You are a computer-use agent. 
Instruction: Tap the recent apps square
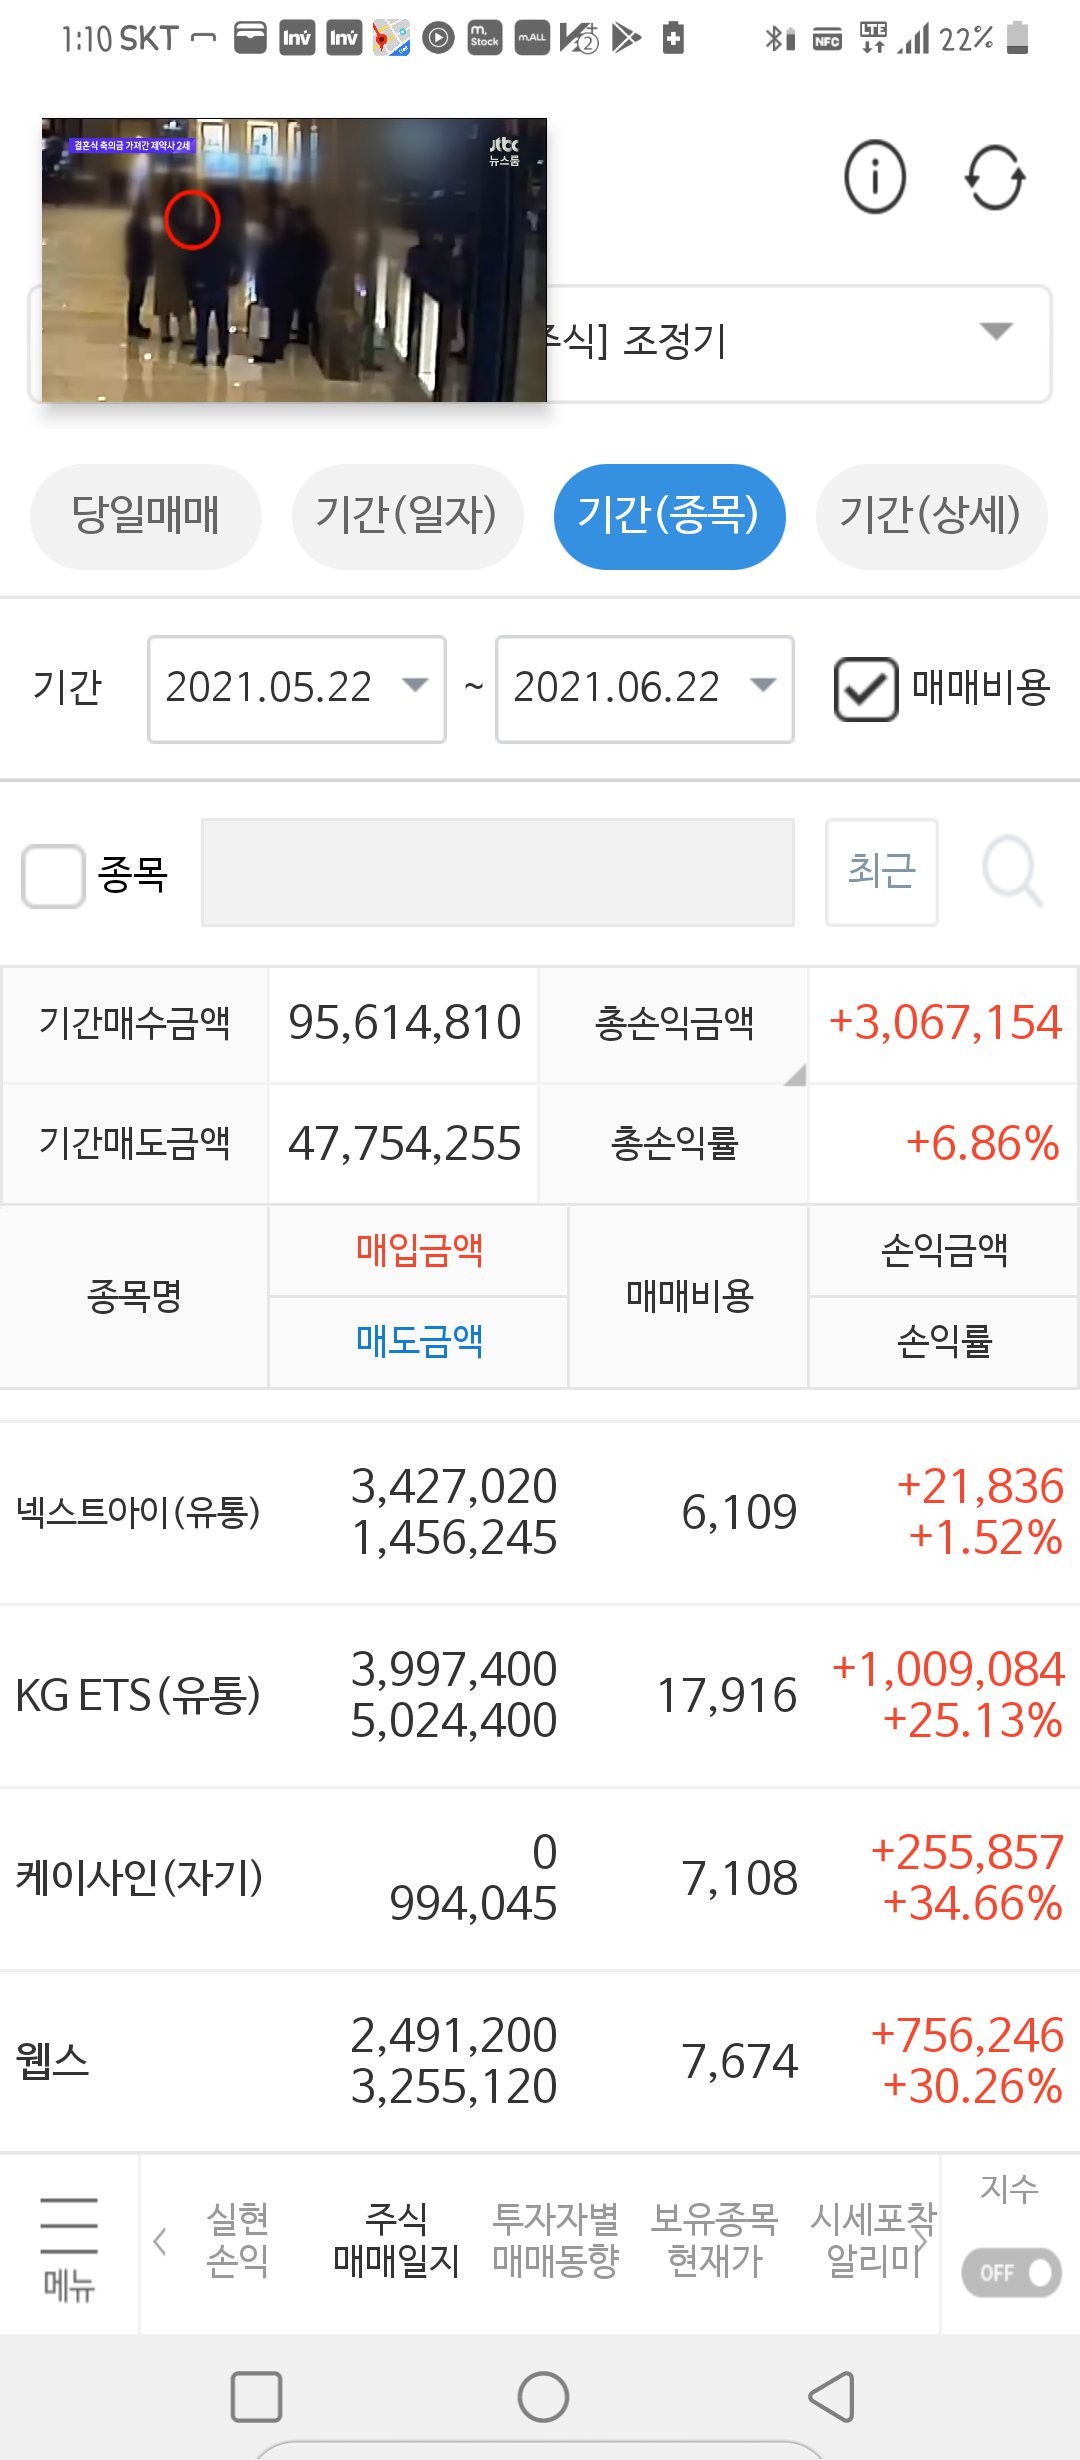tap(256, 2397)
